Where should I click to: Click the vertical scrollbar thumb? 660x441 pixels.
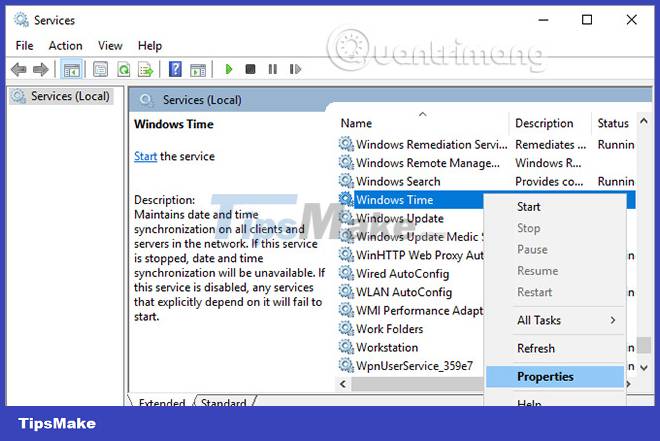644,345
